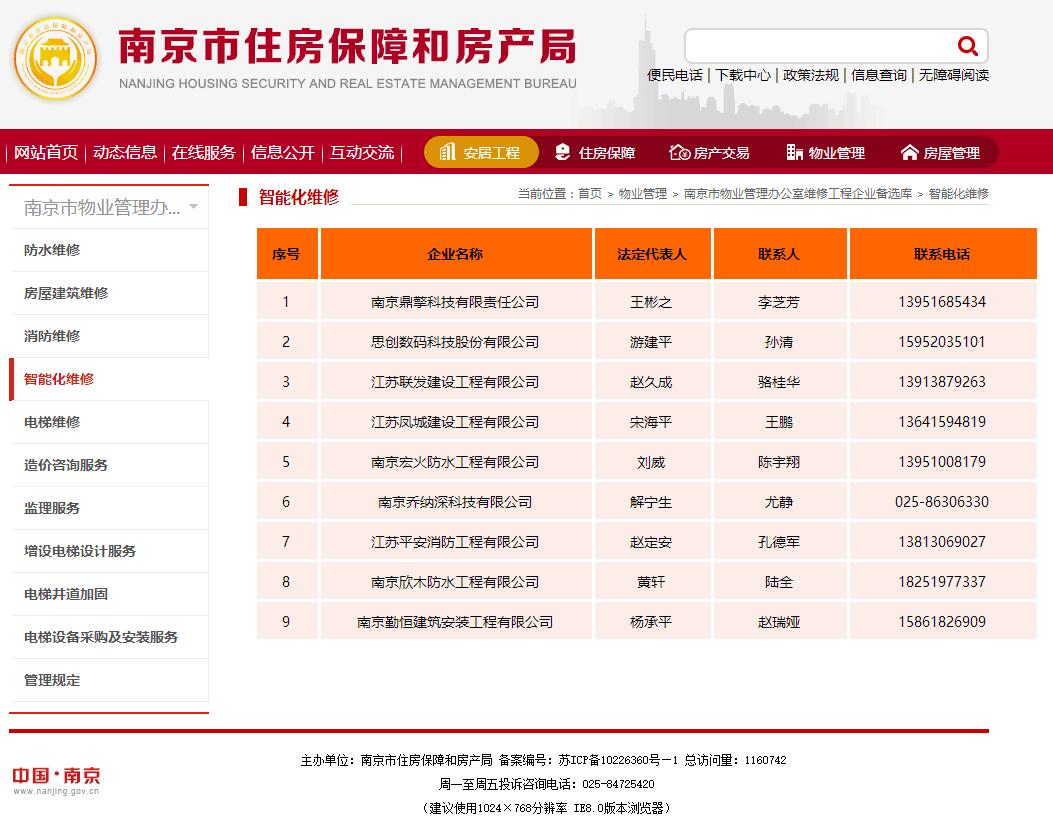Expand the 南京市物业管理办 sidebar dropdown arrow
This screenshot has height=828, width=1053.
(x=193, y=206)
